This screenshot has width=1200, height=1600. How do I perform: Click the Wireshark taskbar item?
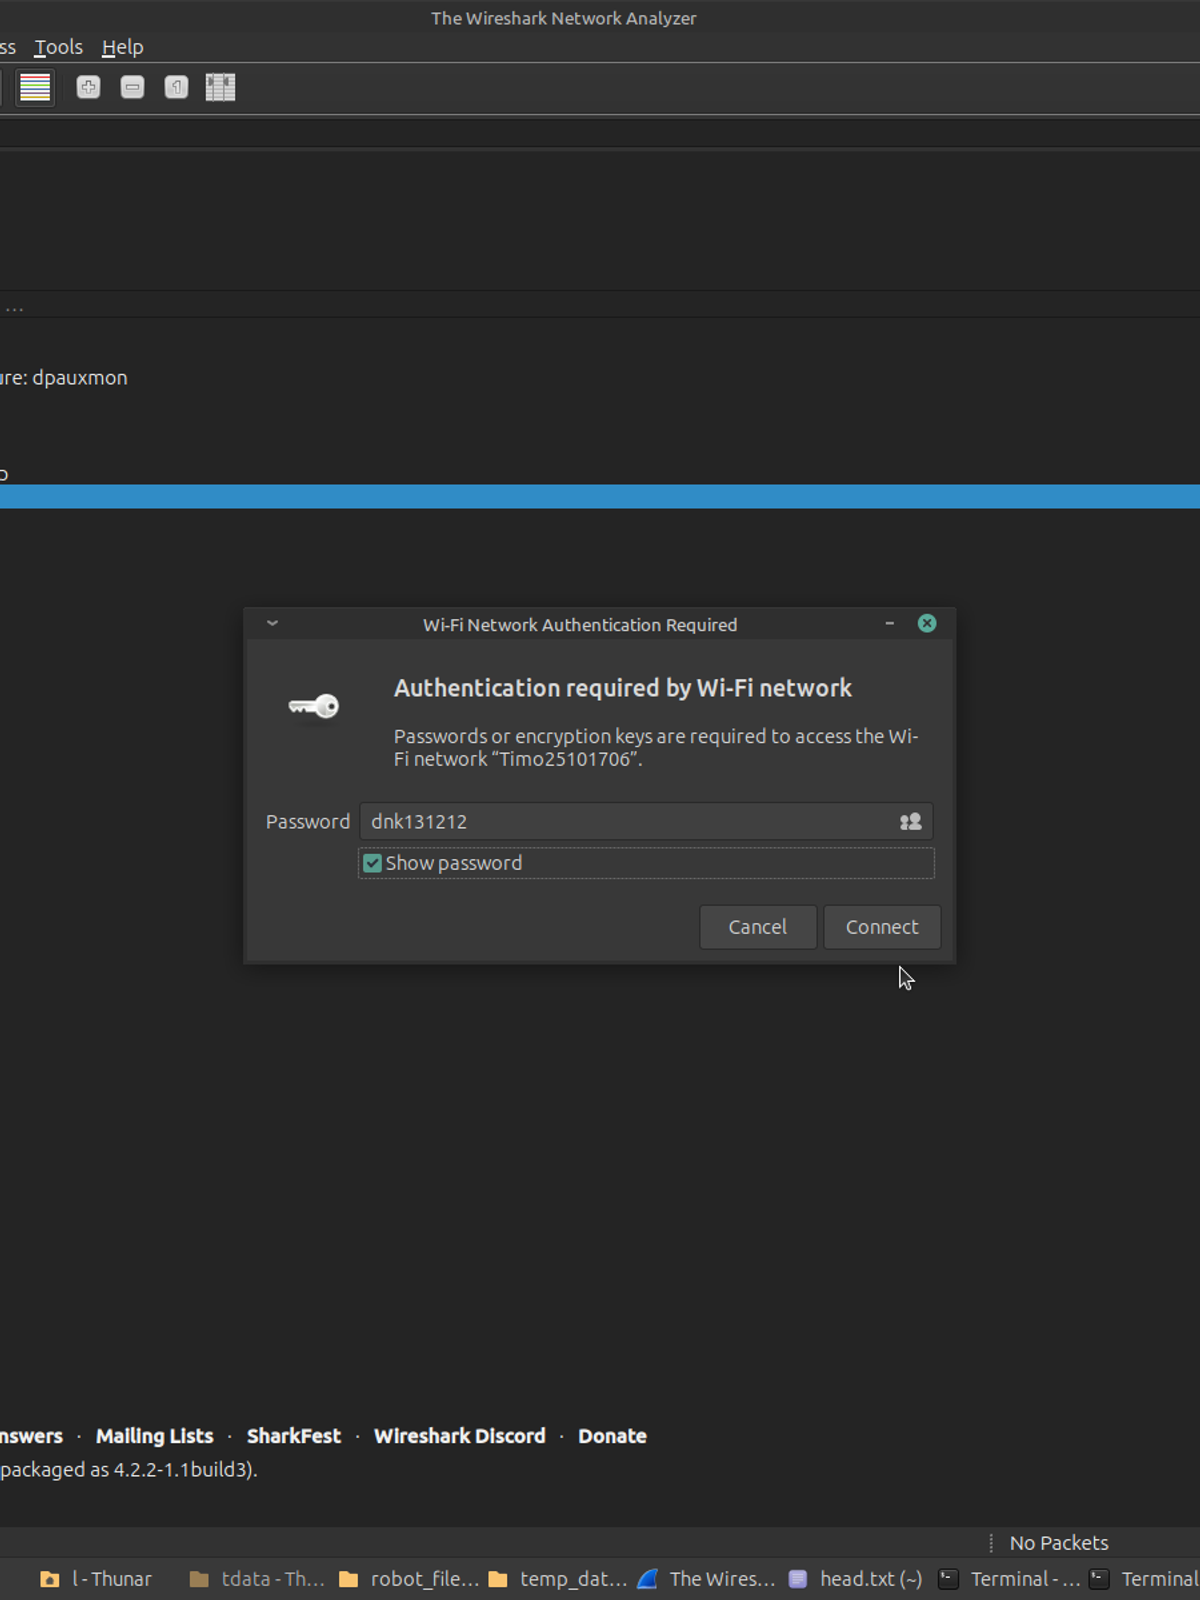706,1579
